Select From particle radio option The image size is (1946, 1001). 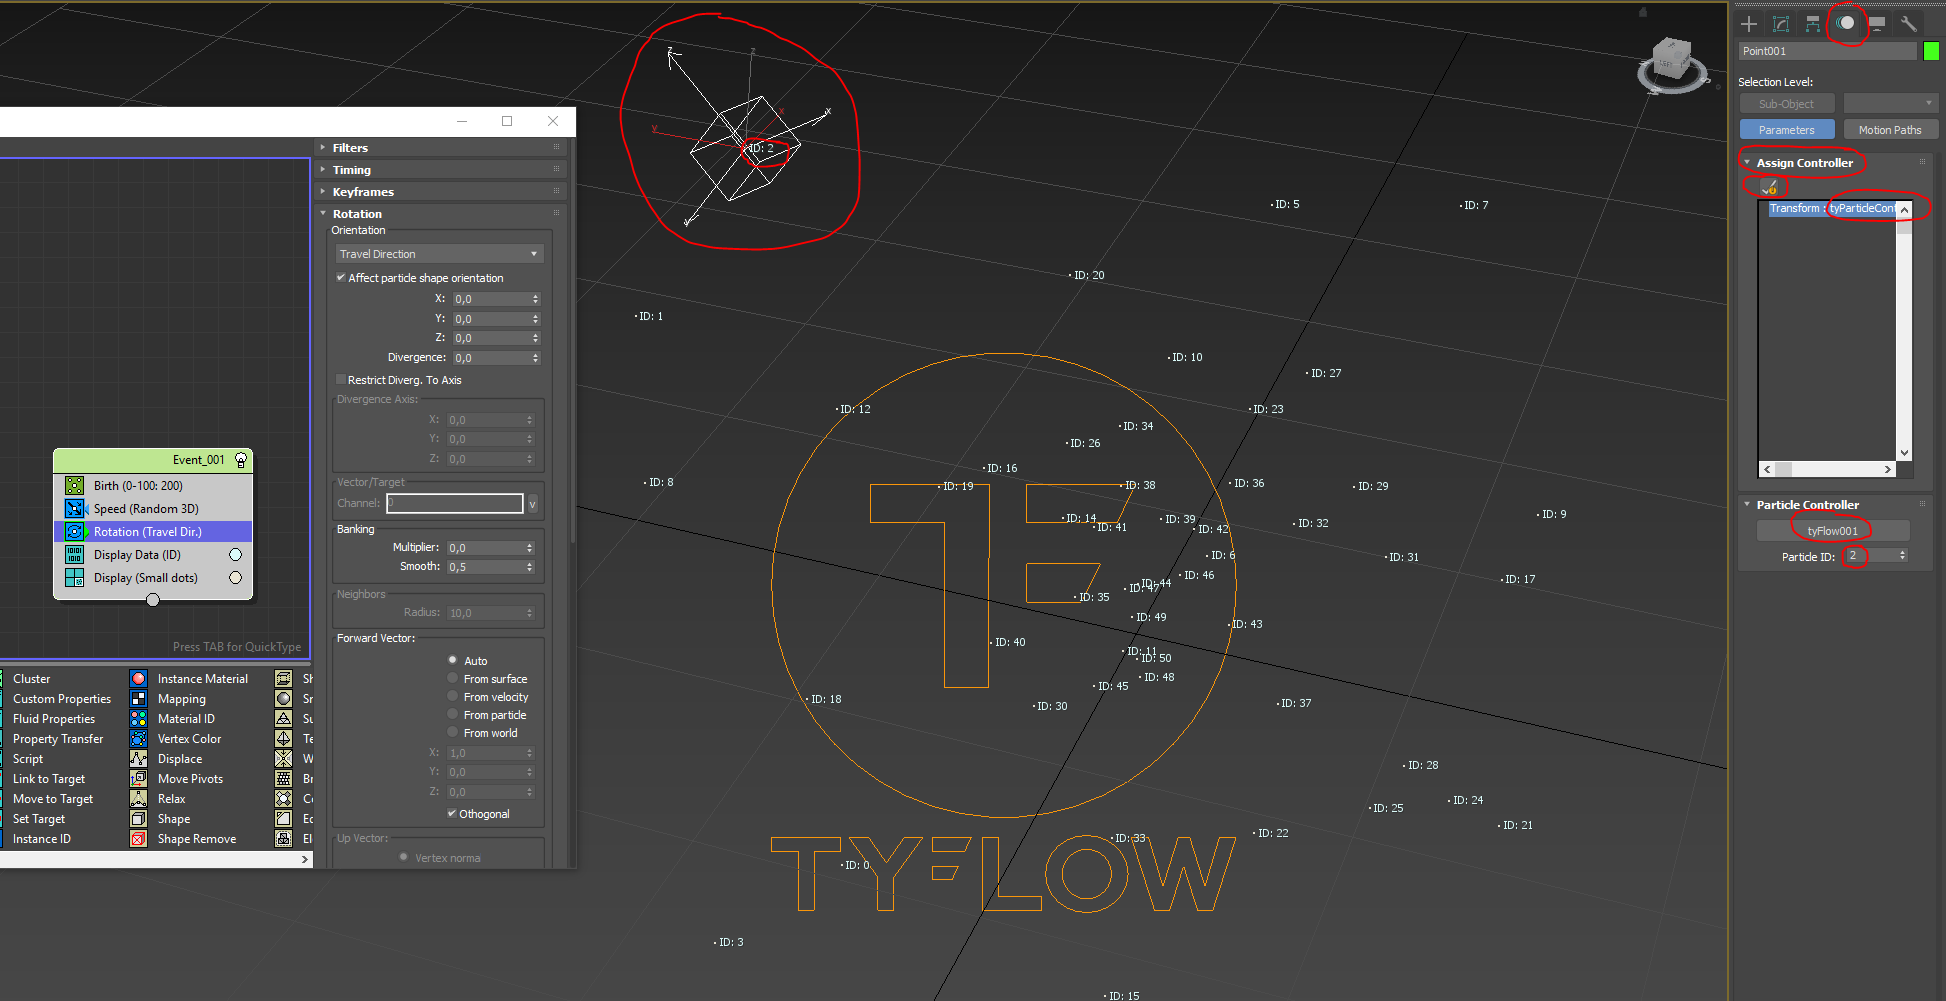(453, 714)
